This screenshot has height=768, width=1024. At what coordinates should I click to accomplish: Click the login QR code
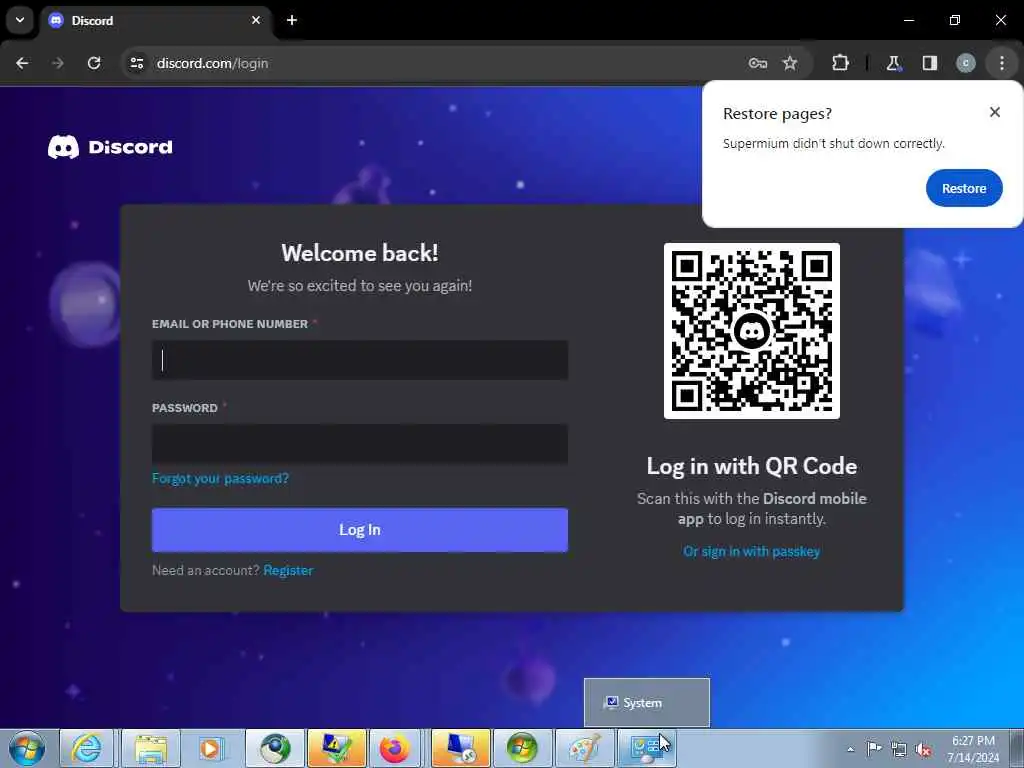752,331
